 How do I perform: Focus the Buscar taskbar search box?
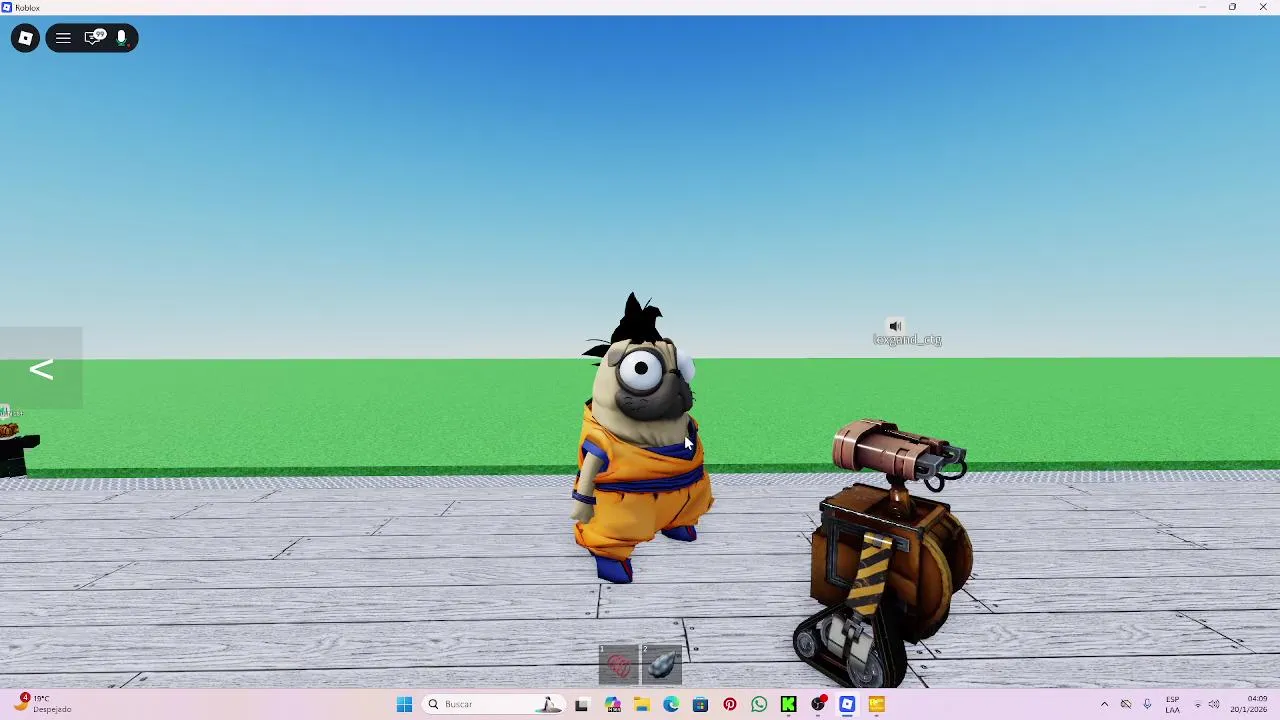click(x=493, y=704)
